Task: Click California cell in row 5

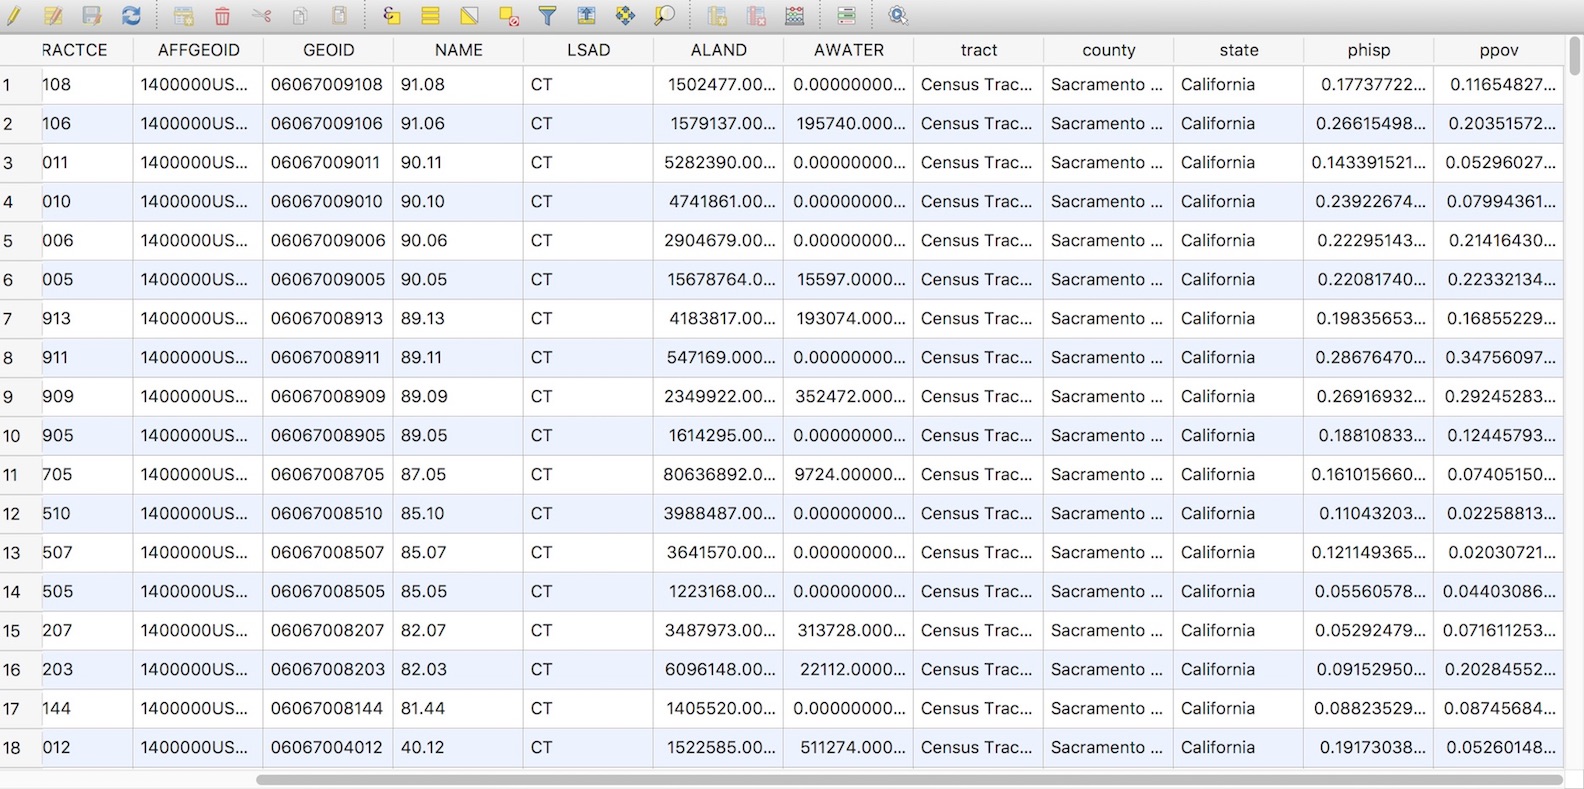Action: click(x=1238, y=241)
